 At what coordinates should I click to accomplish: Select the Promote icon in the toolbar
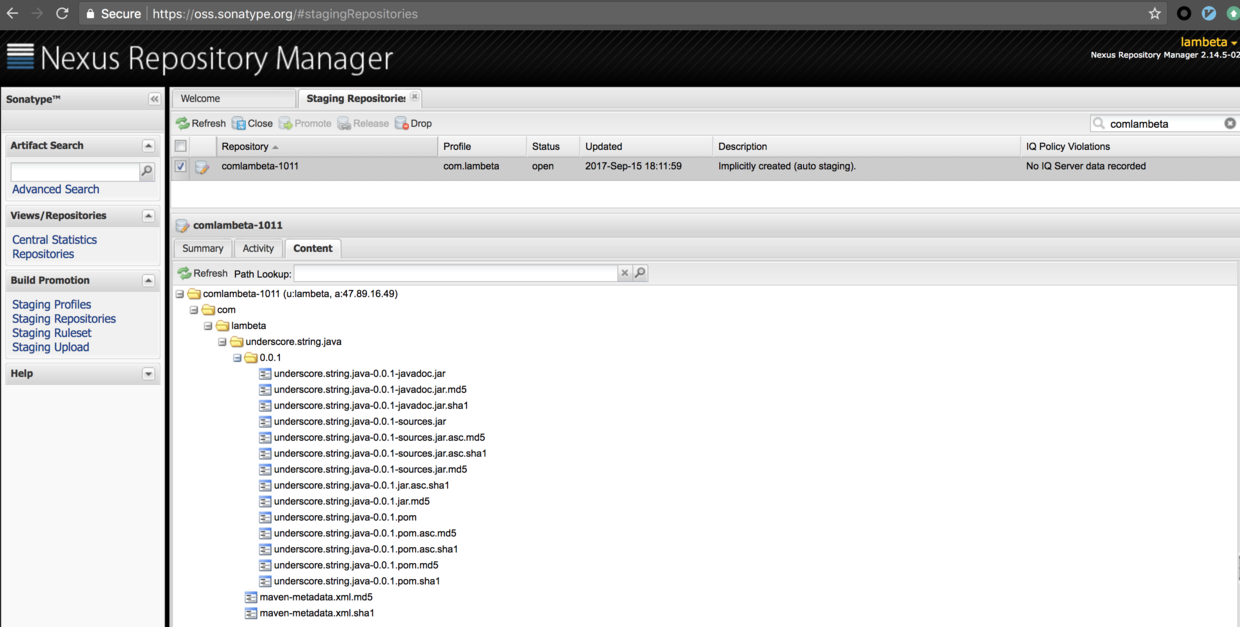[x=285, y=123]
